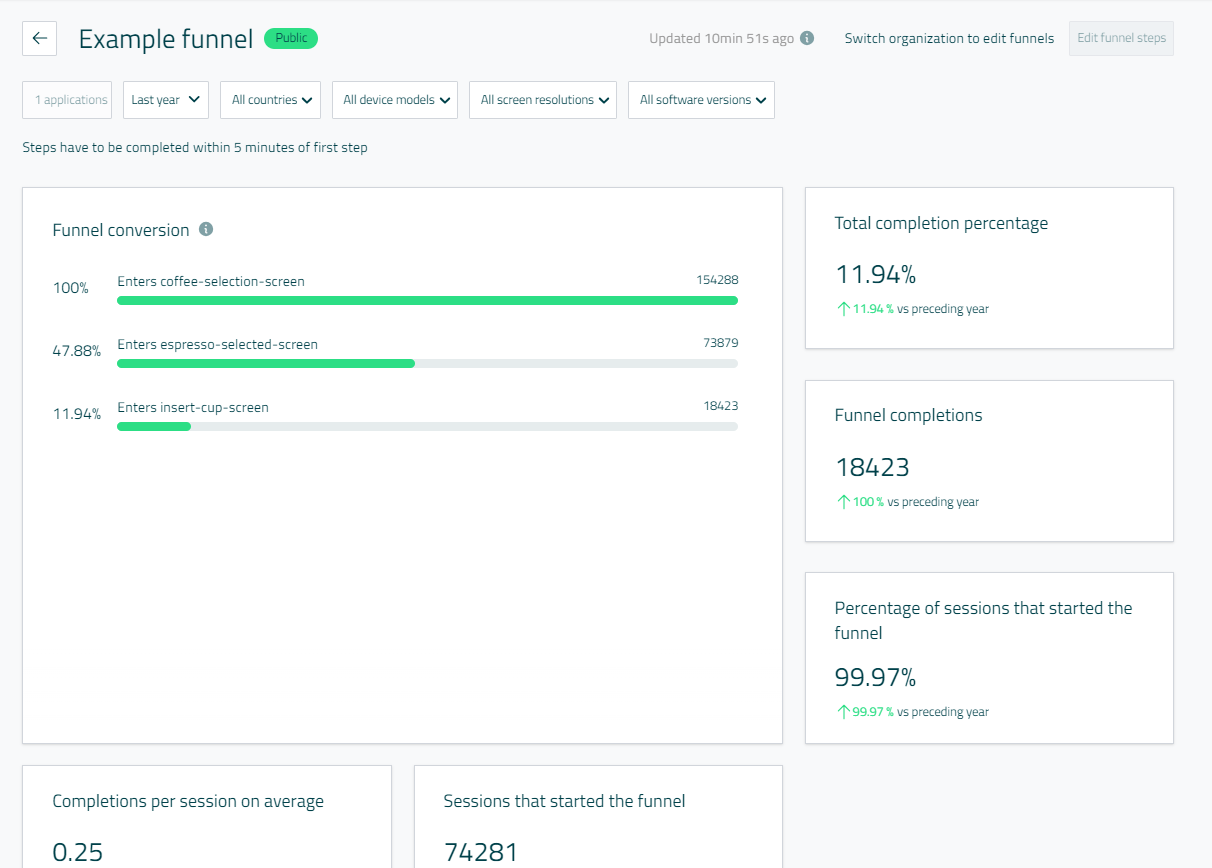1212x868 pixels.
Task: Click info icon beside Funnel conversion
Action: coord(206,229)
